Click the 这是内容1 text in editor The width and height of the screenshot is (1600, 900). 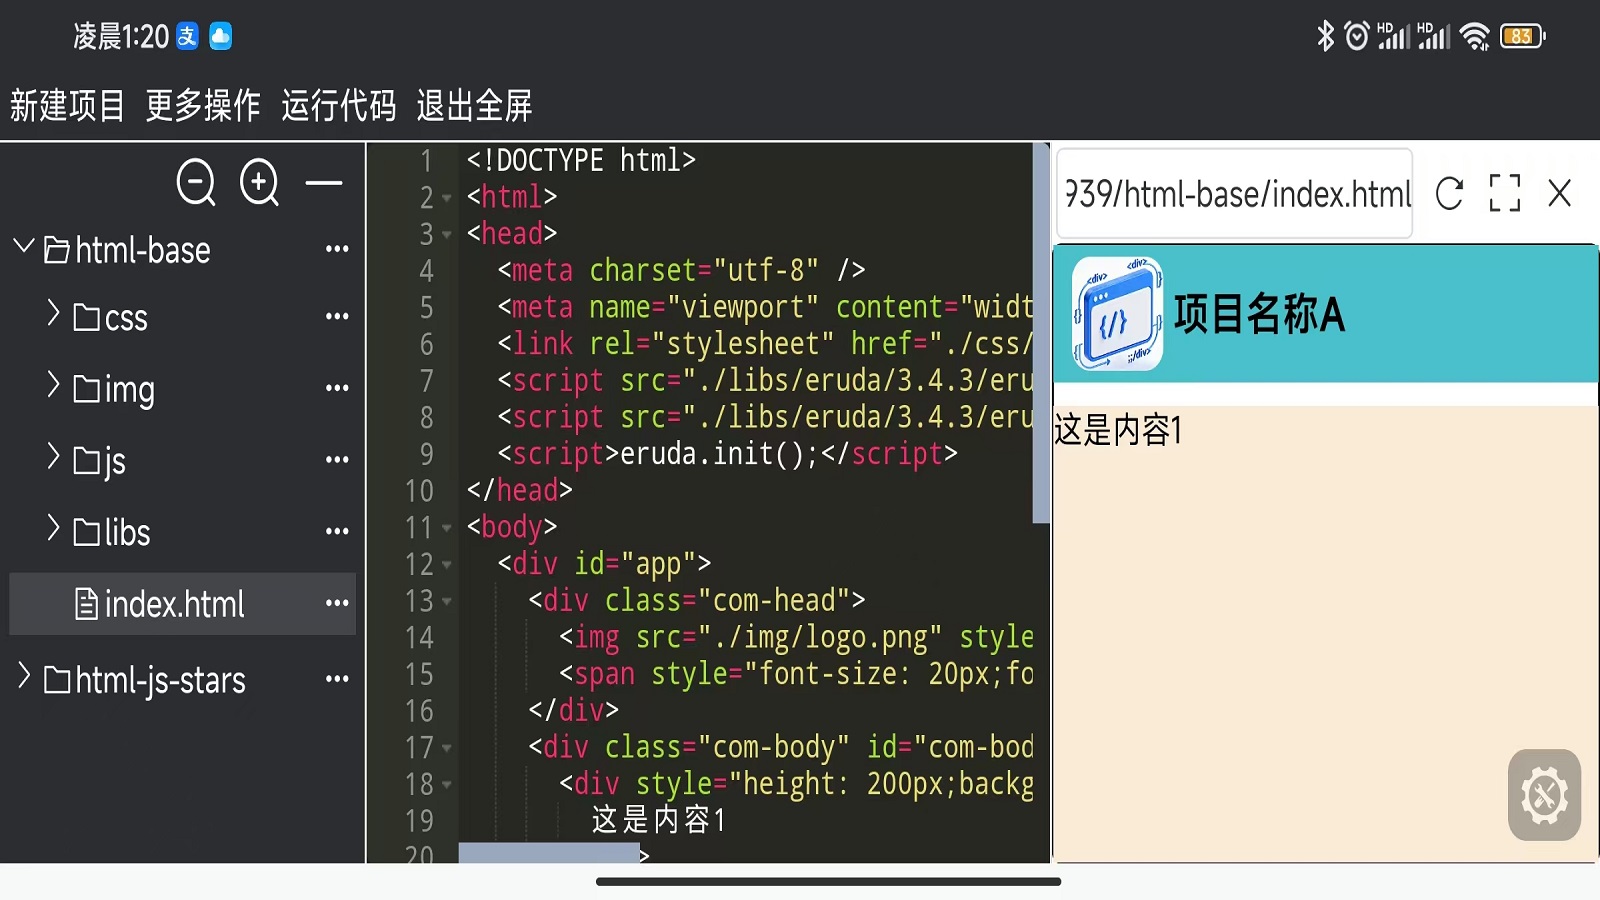click(x=658, y=820)
